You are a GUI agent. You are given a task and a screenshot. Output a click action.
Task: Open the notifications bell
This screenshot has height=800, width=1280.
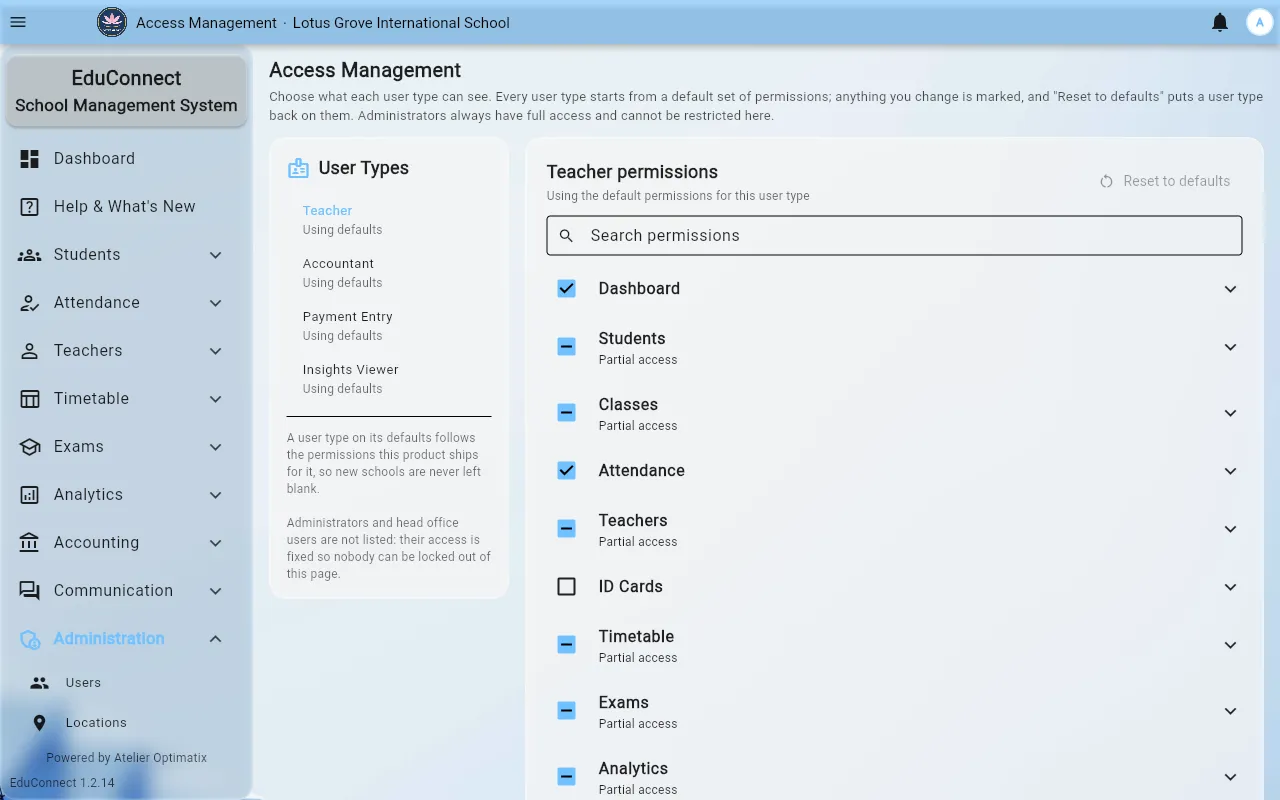point(1220,22)
